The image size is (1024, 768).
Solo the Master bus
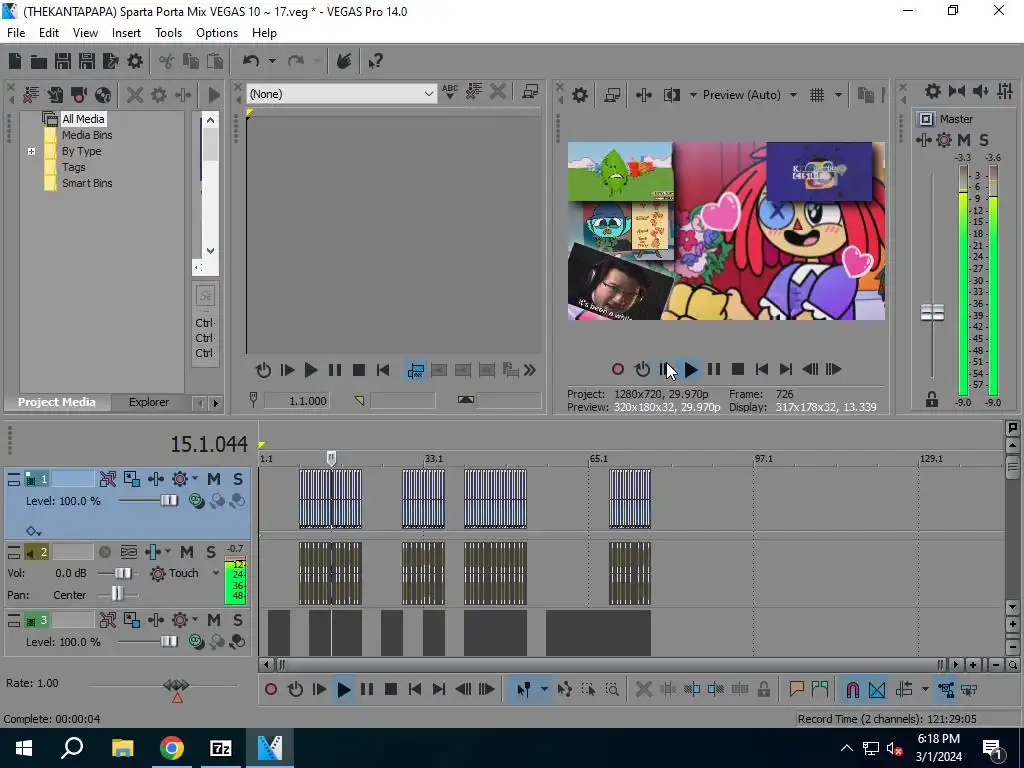point(984,140)
